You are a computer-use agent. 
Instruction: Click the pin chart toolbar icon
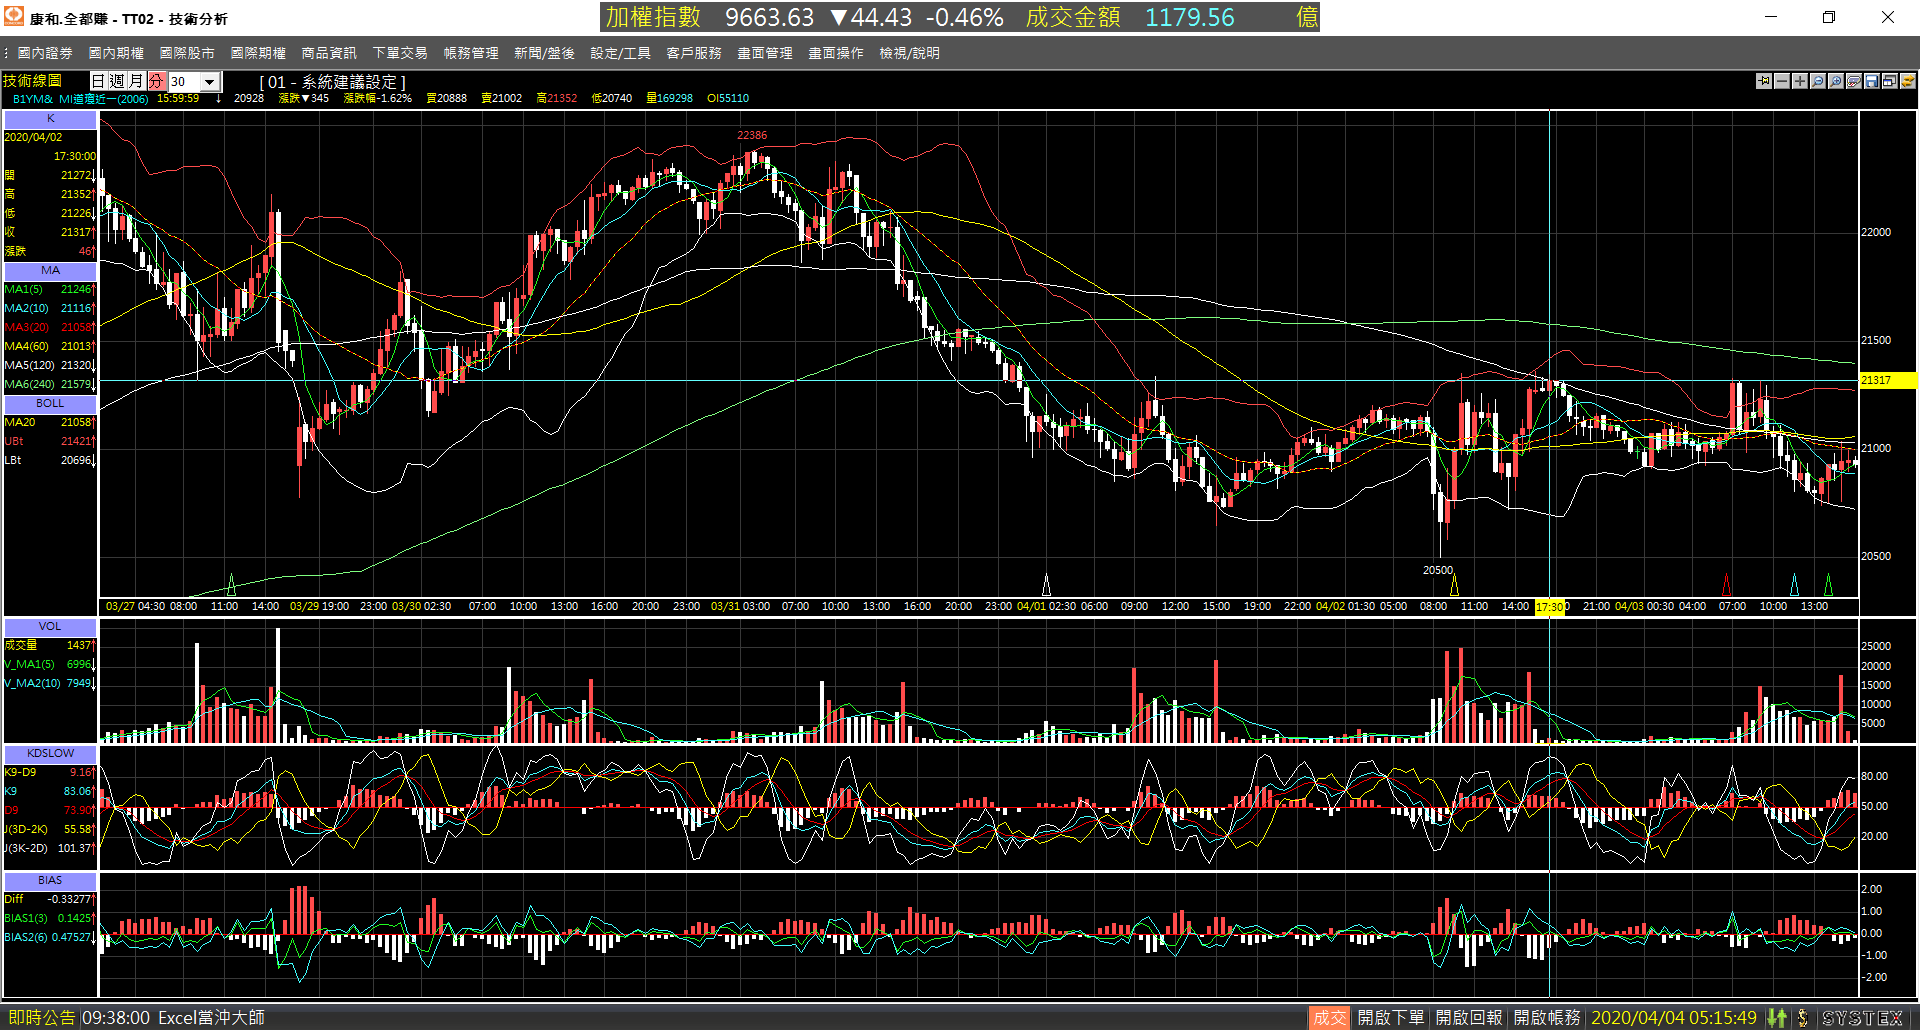pos(1764,81)
